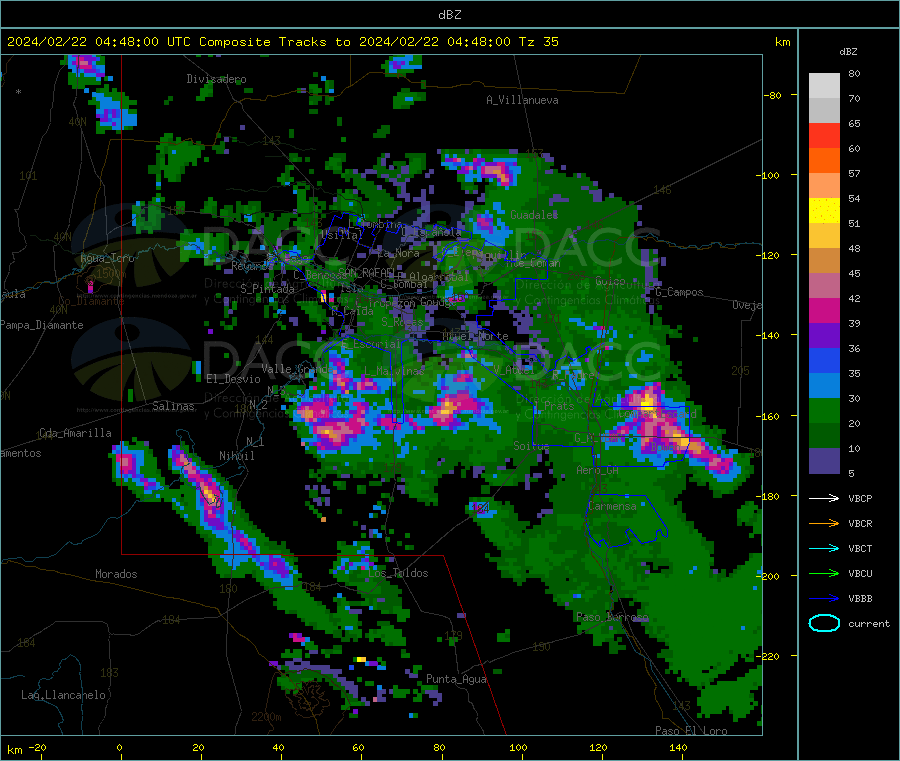Screen dimensions: 900x761
Task: Click the Nihuil map label
Action: [236, 456]
